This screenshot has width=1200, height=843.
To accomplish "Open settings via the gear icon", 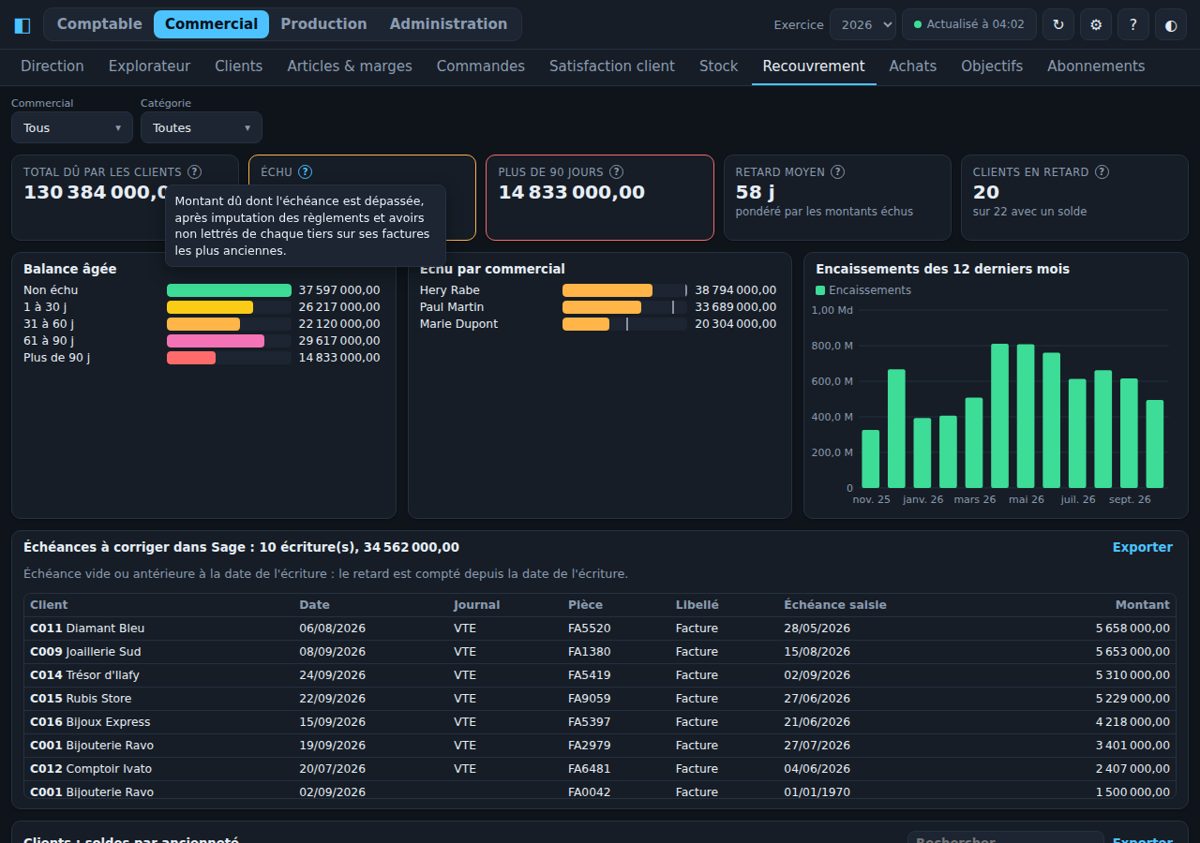I will pos(1096,25).
